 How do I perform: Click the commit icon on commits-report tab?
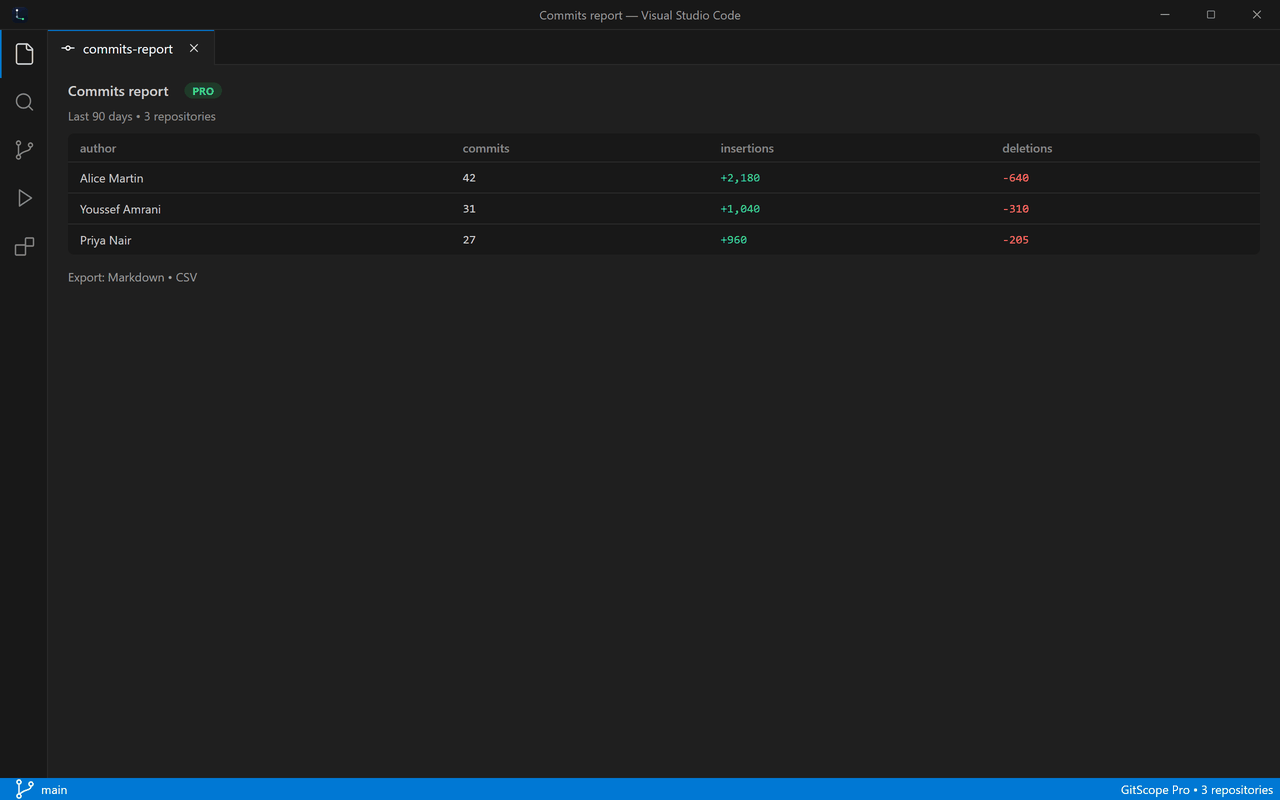pyautogui.click(x=68, y=48)
